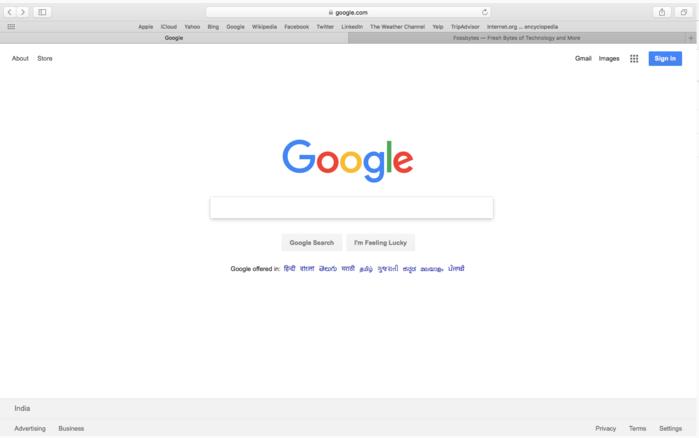
Task: Go back with Safari's back arrow
Action: point(10,12)
